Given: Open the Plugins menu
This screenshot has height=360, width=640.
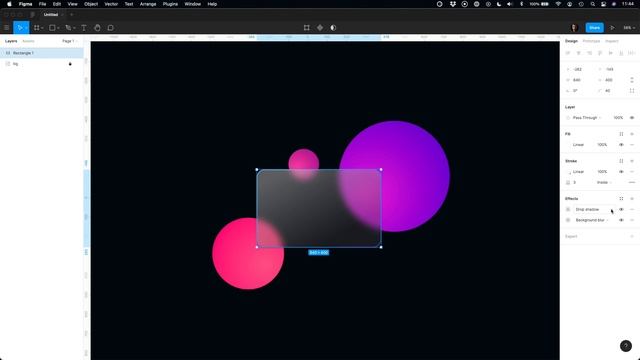Looking at the screenshot, I should click(x=170, y=4).
